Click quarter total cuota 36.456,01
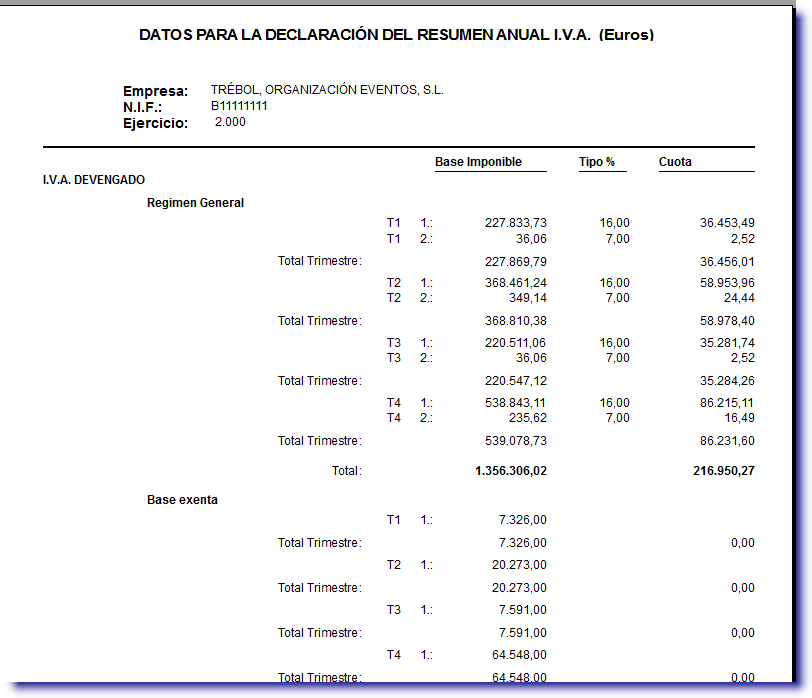The height and width of the screenshot is (698, 812). tap(727, 261)
